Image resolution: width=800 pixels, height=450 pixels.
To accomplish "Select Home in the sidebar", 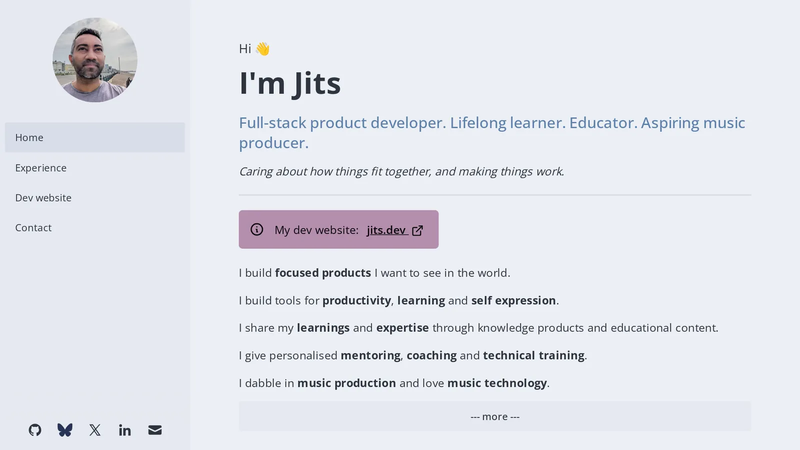I will point(95,137).
